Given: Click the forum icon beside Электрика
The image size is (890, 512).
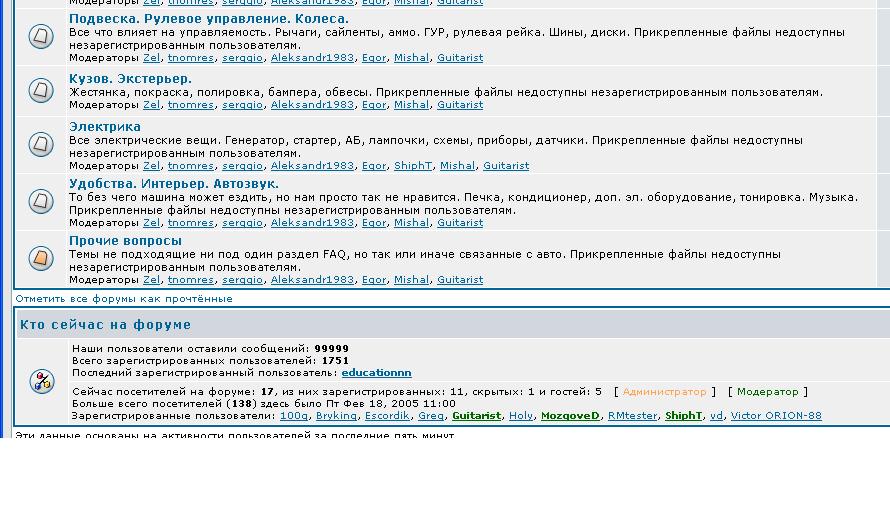Looking at the screenshot, I should point(41,145).
